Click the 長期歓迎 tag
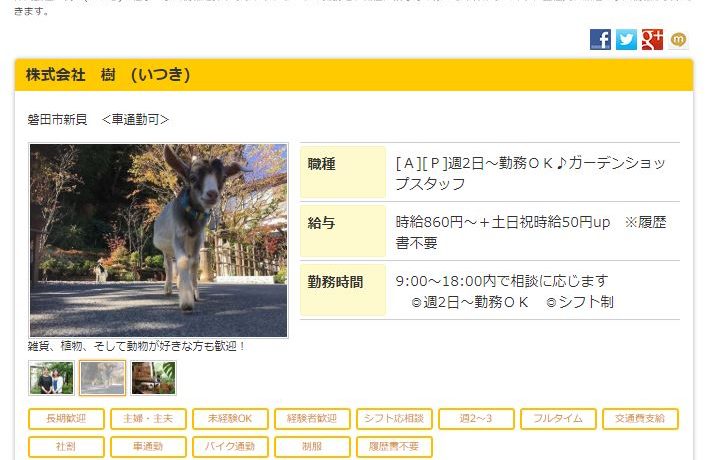Screen dimensions: 711x460 tap(66, 418)
